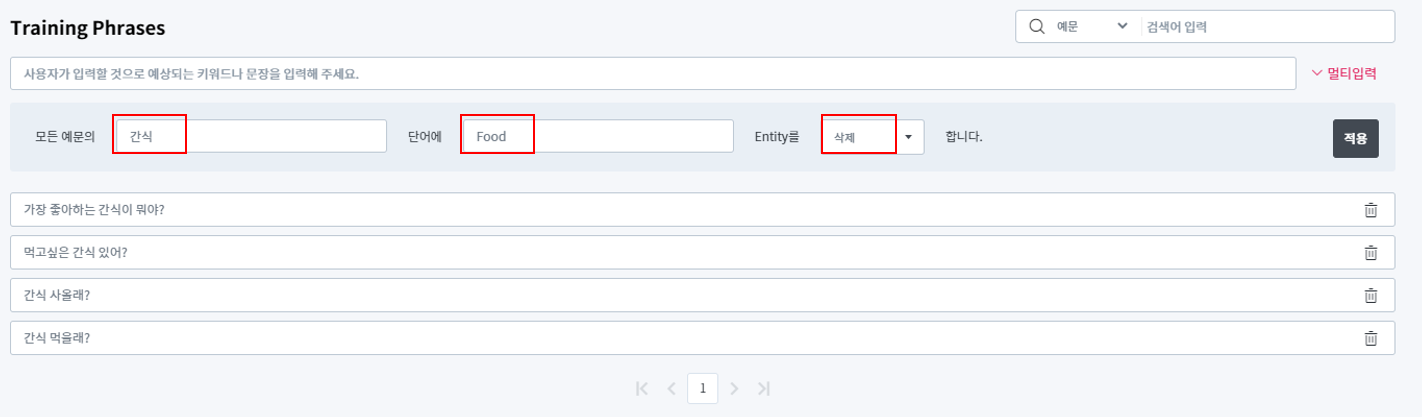Click the word field containing 간식

click(x=251, y=137)
